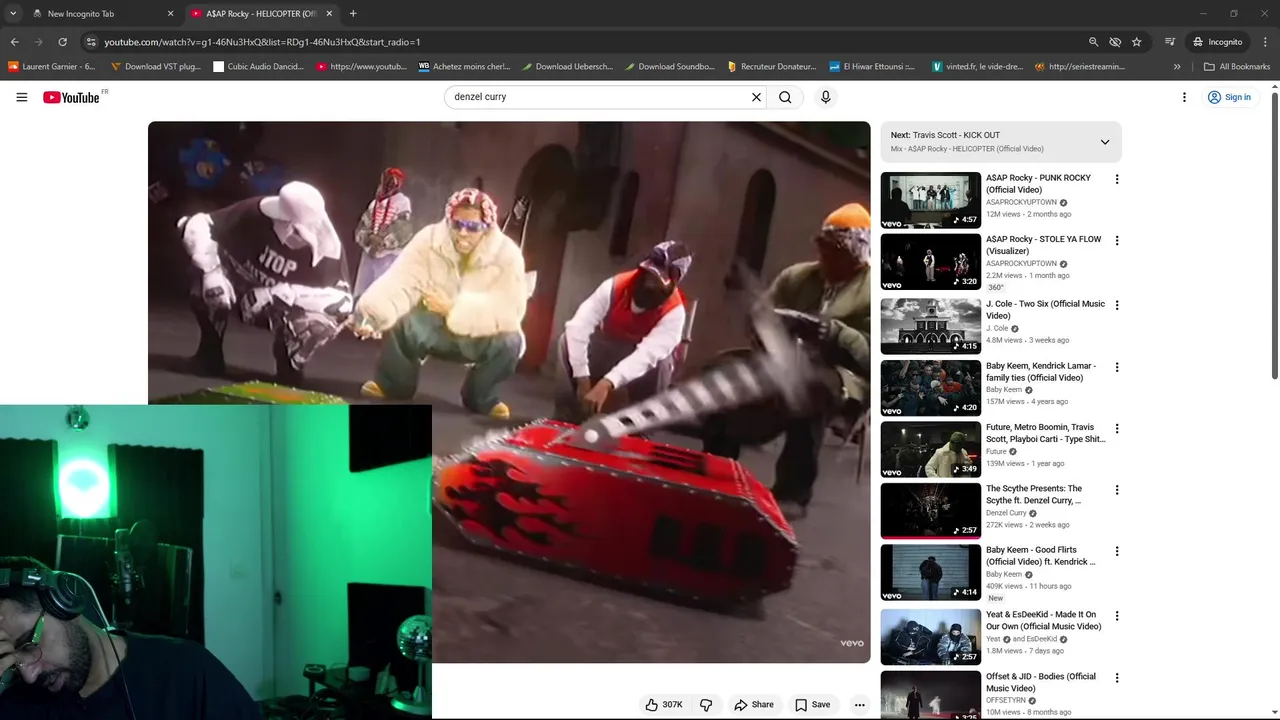Open All Bookmarks folder
Image resolution: width=1280 pixels, height=720 pixels.
tap(1237, 67)
